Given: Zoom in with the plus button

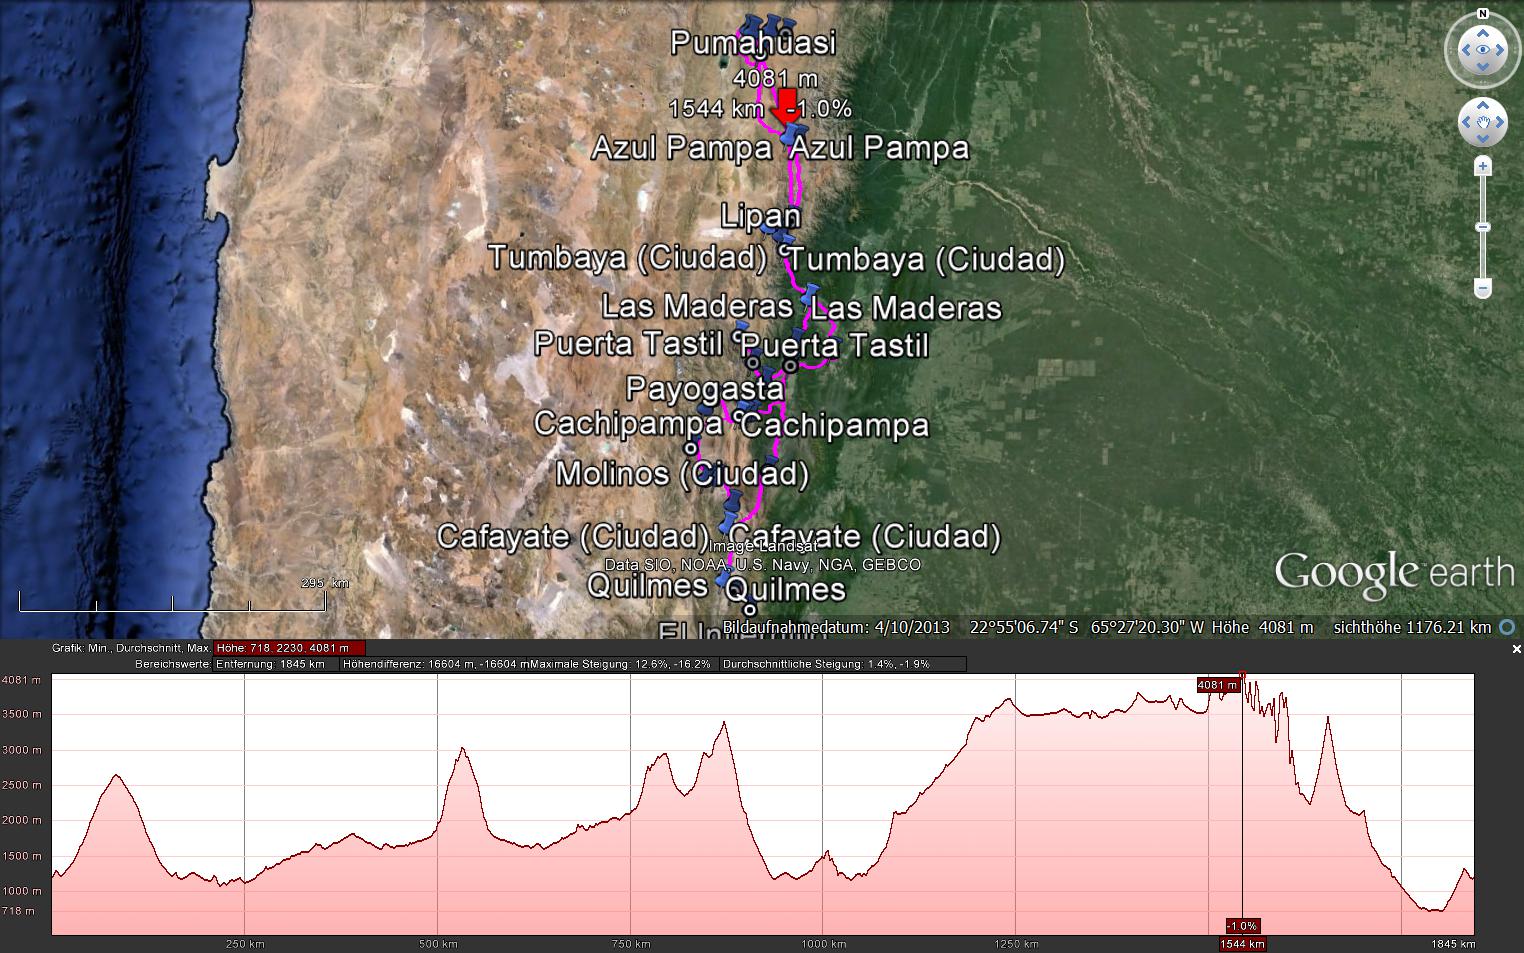Looking at the screenshot, I should point(1483,166).
